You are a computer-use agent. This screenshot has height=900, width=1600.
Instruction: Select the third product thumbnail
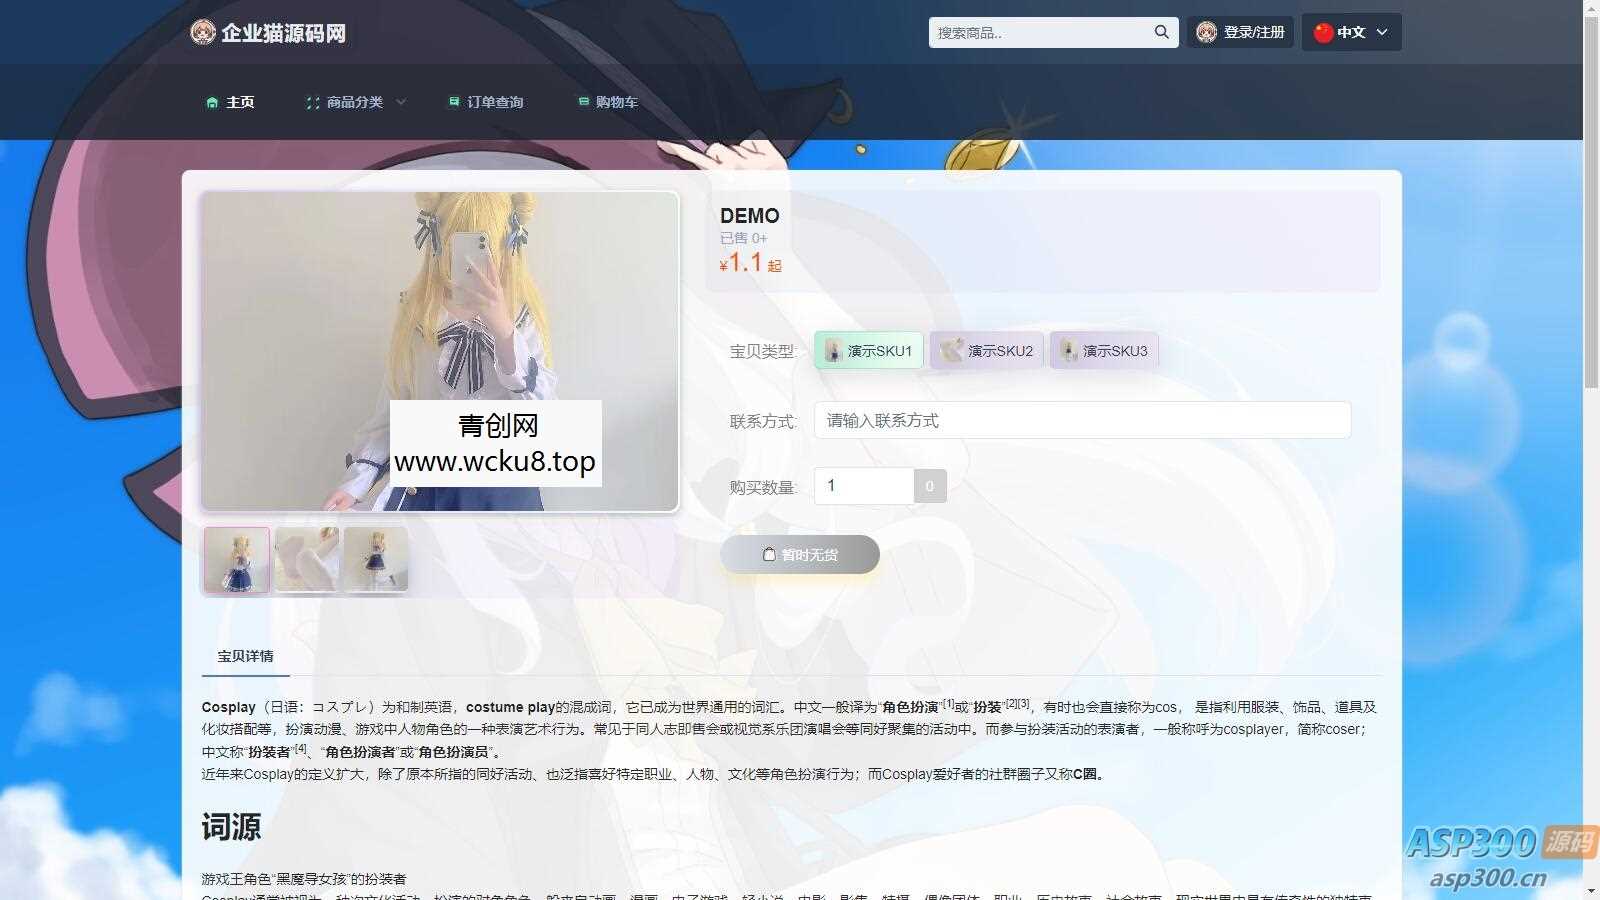click(x=375, y=559)
